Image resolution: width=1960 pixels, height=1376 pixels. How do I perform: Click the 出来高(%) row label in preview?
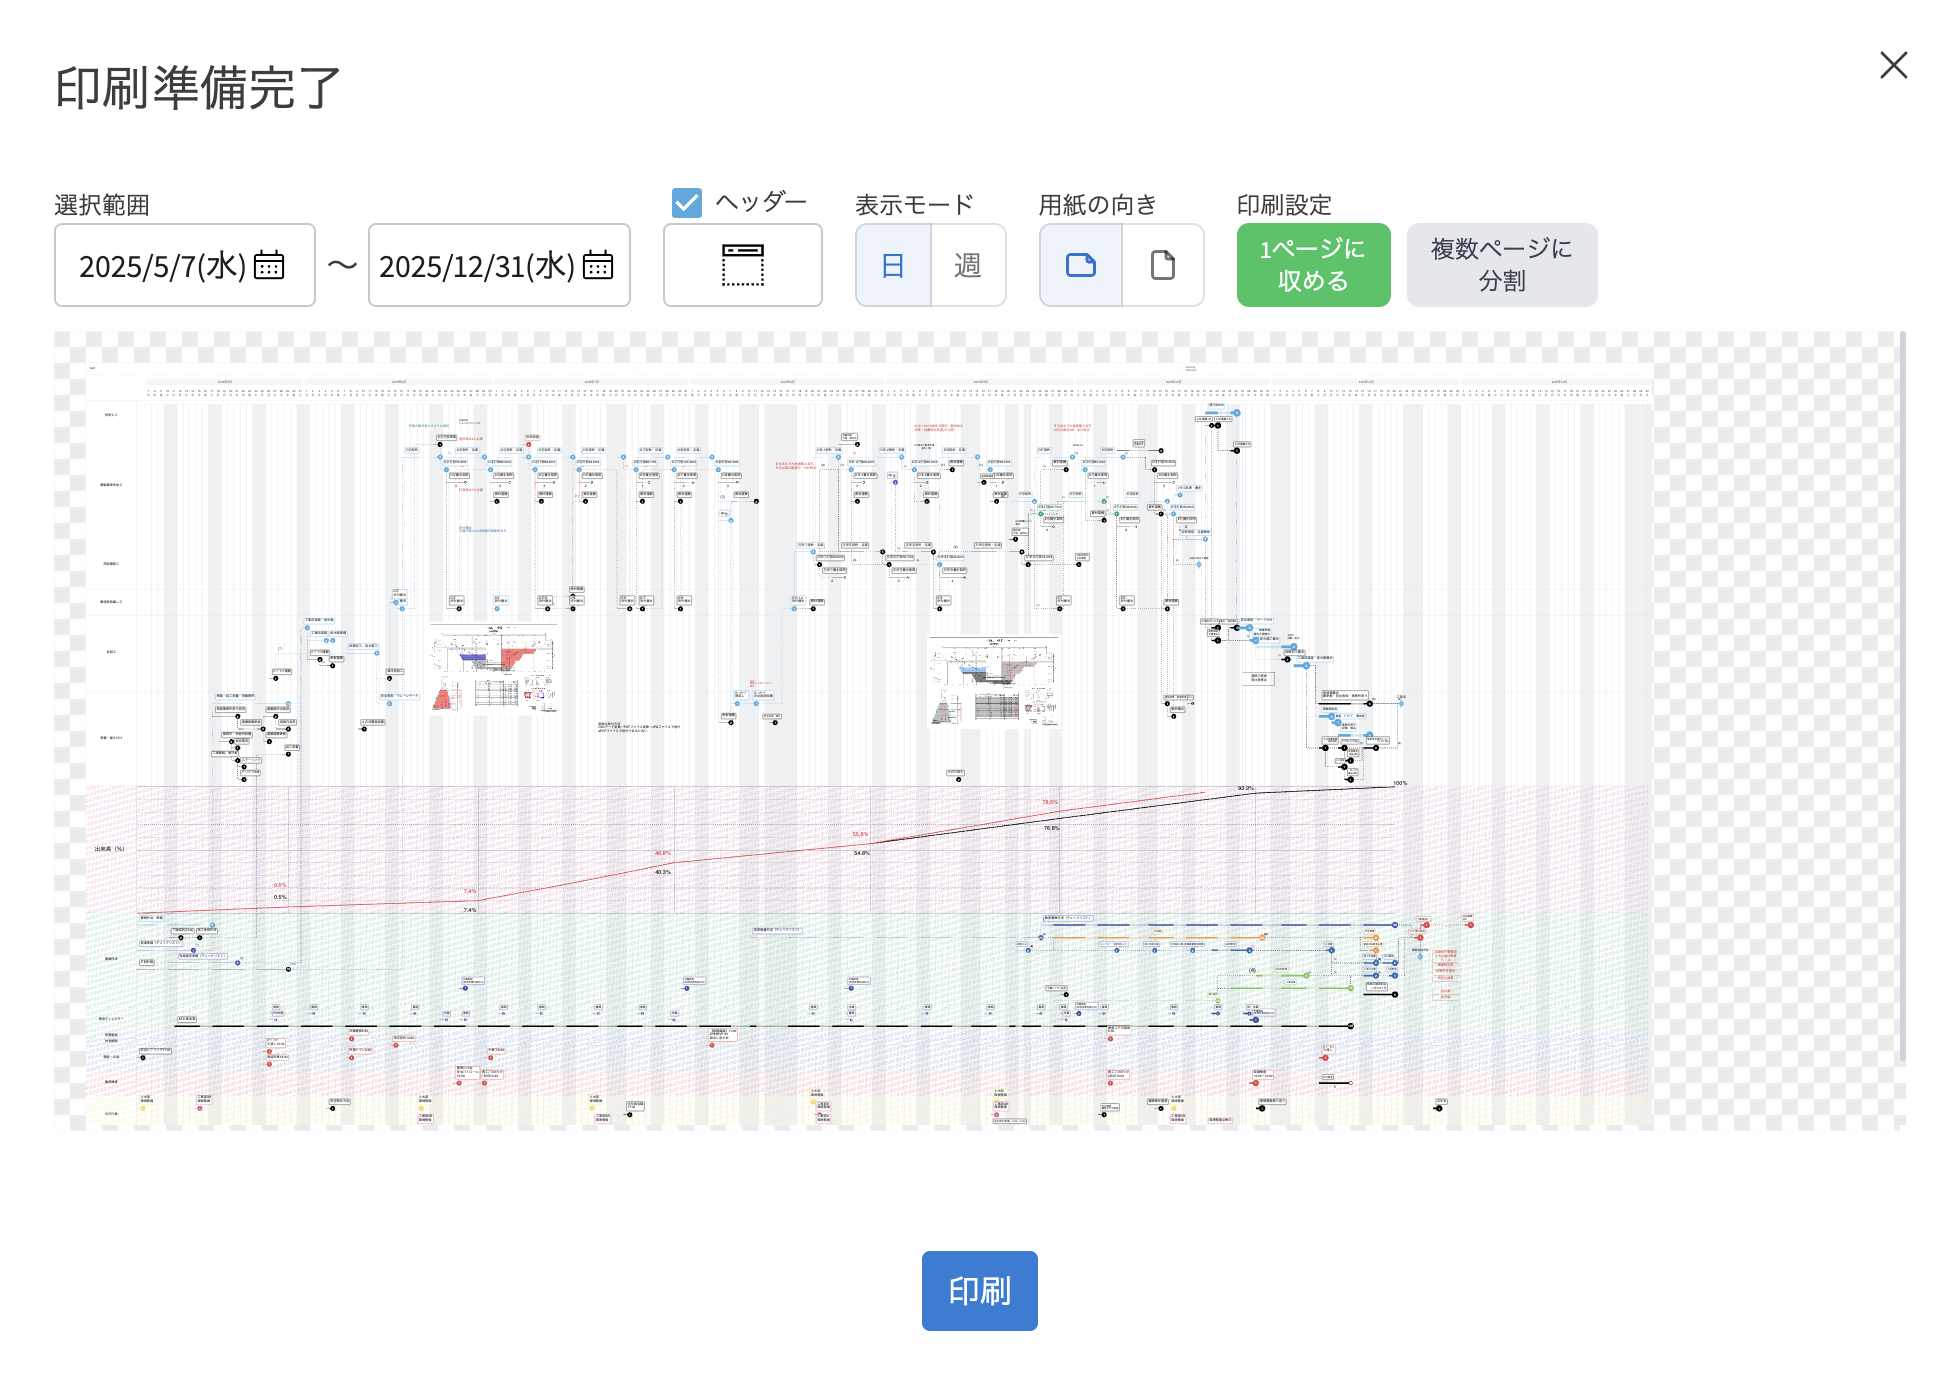(x=109, y=849)
